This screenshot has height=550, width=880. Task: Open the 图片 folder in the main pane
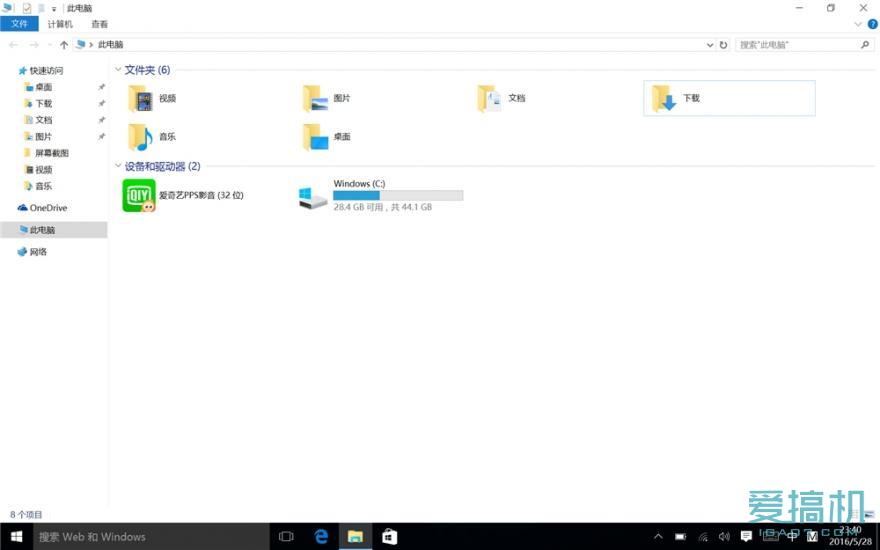[327, 99]
